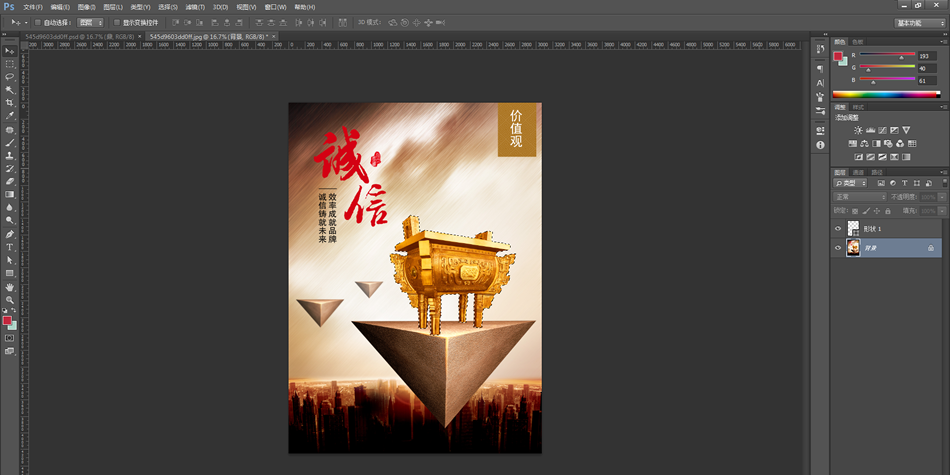
Task: Add a Color Balance adjustment
Action: click(x=865, y=144)
